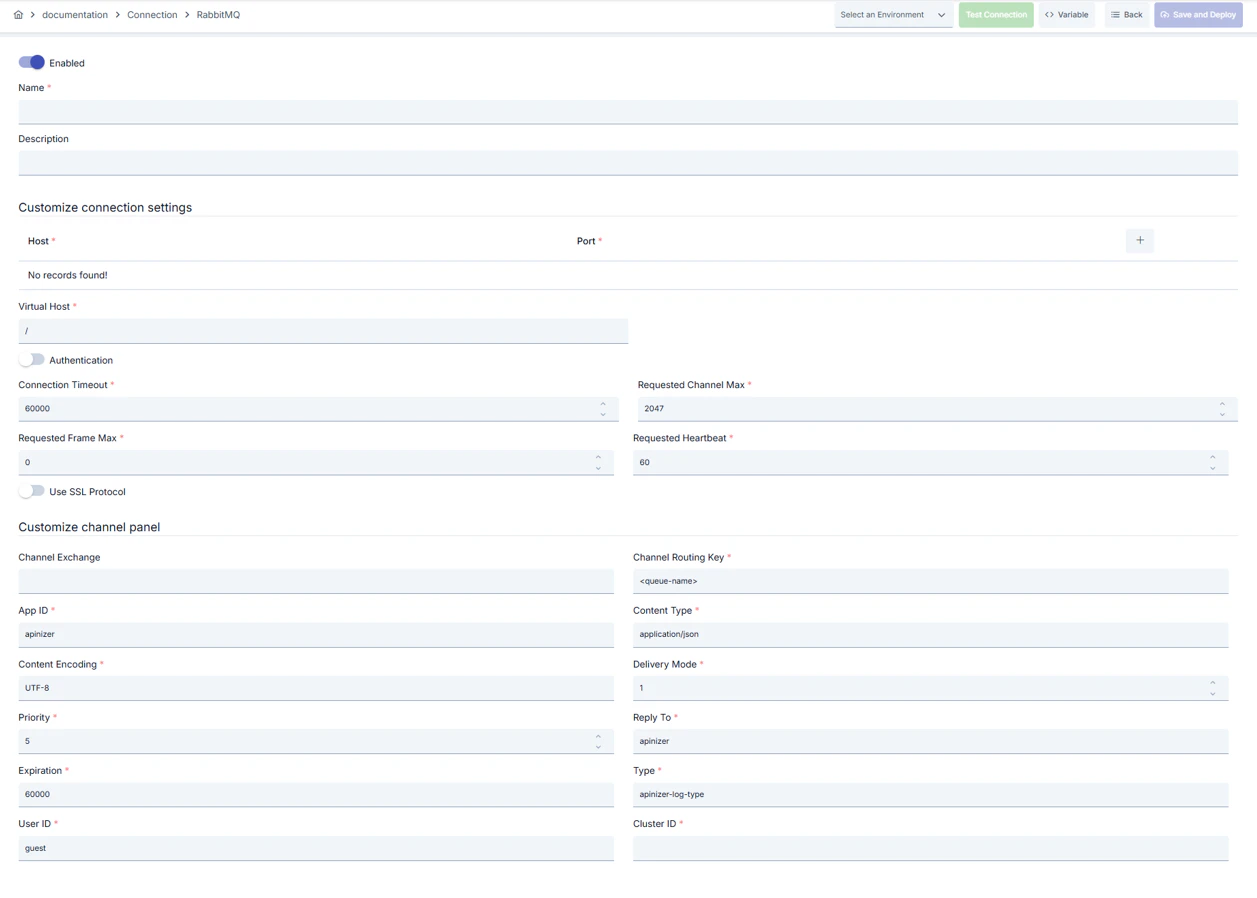Click the Content Encoding field
The height and width of the screenshot is (898, 1257).
point(316,688)
